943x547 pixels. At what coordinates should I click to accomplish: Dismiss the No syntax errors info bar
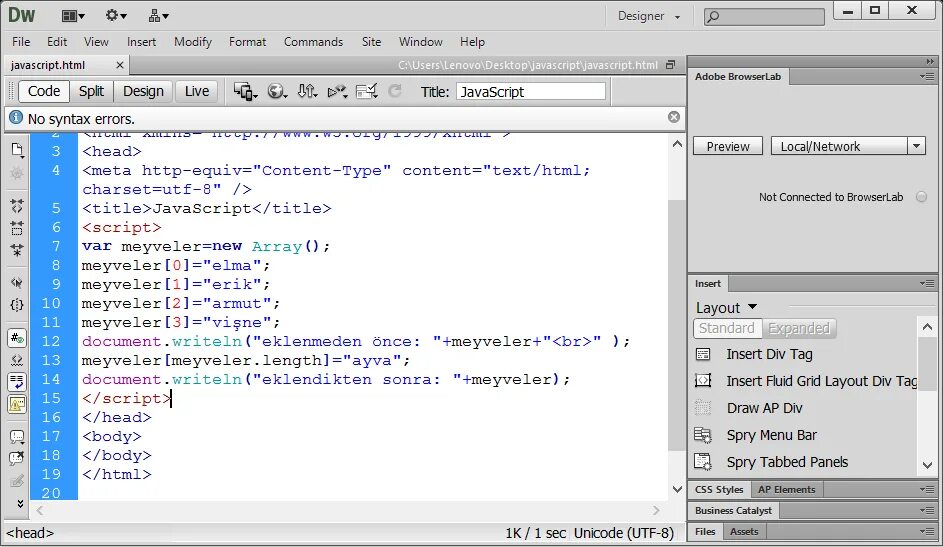coord(674,117)
